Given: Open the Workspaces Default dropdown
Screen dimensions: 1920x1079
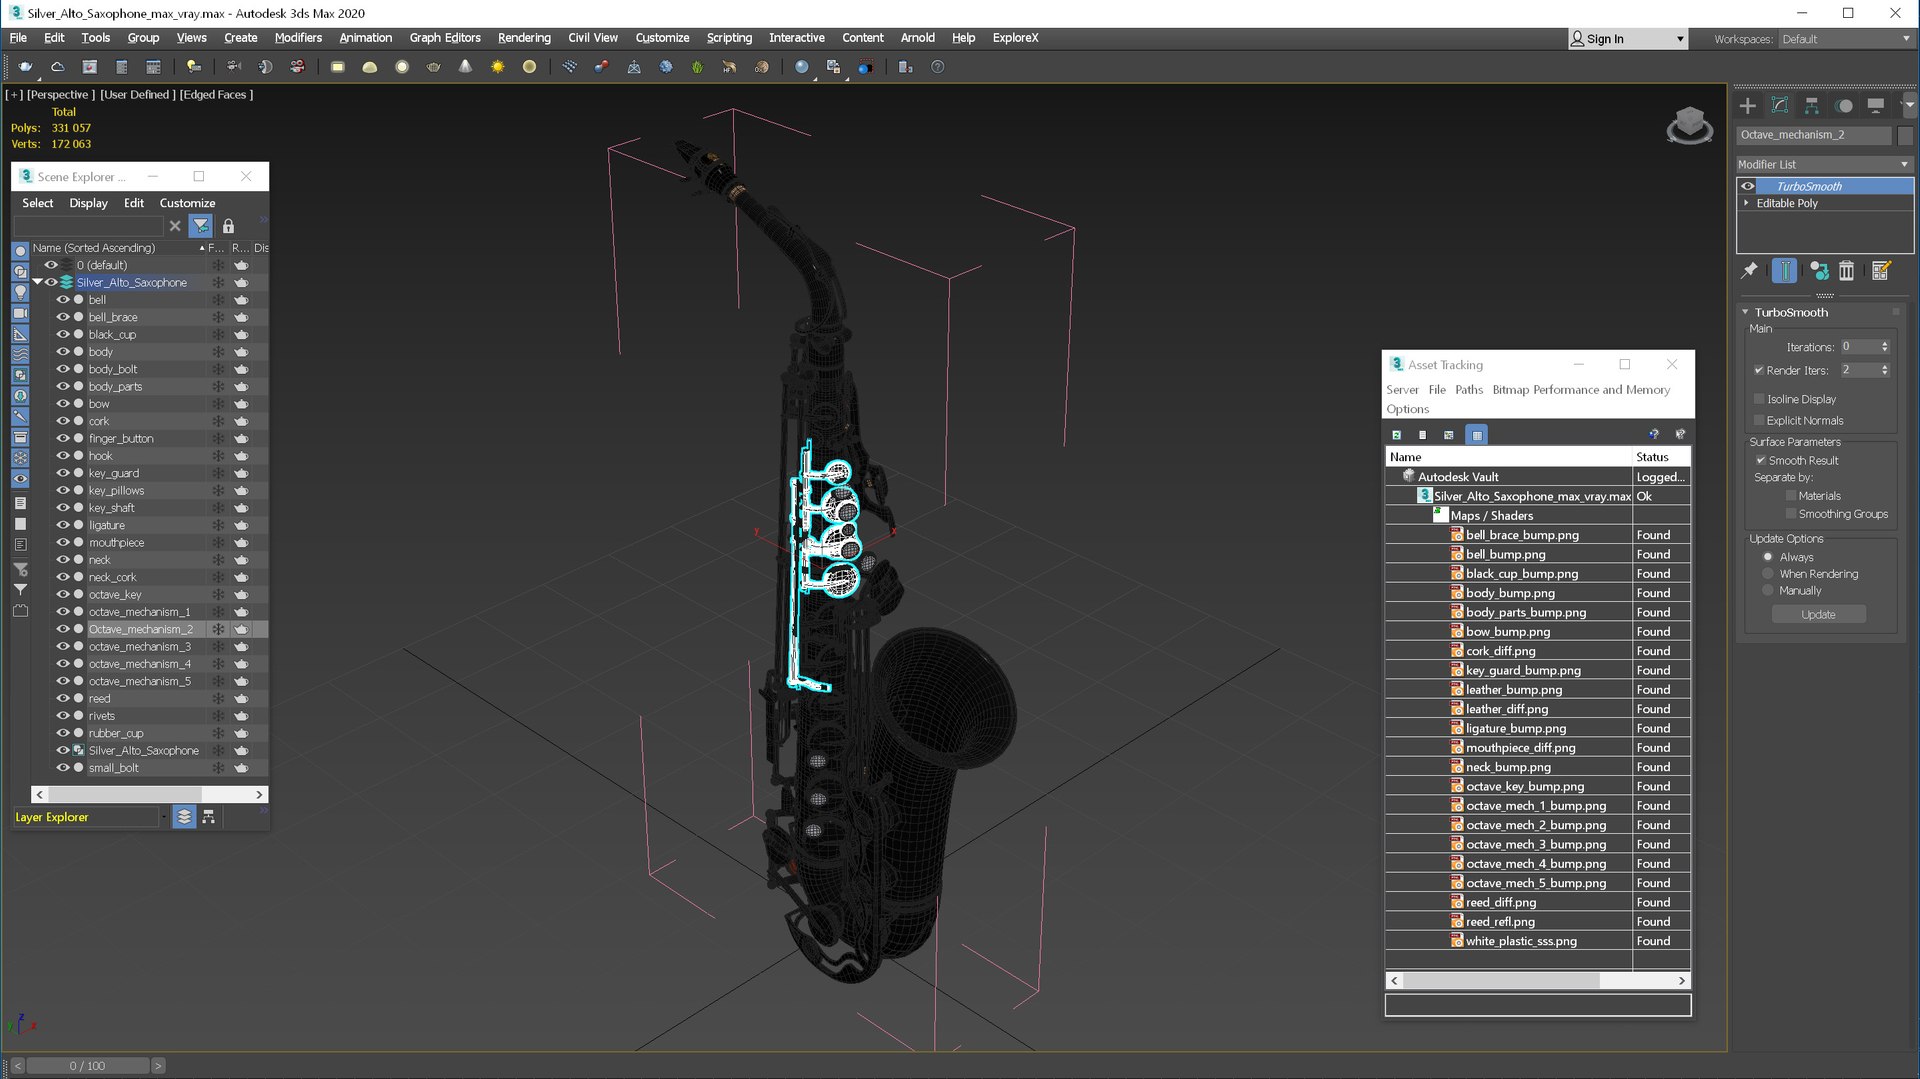Looking at the screenshot, I should pos(1845,39).
